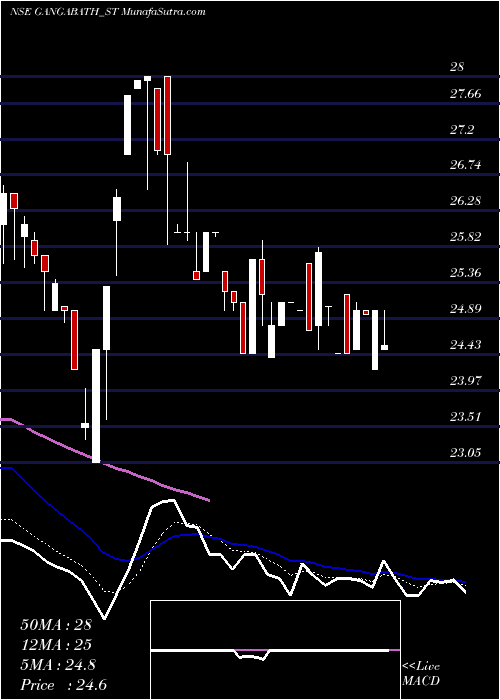The image size is (500, 700).
Task: Click the 5MA : 24.8 readout
Action: tap(58, 665)
